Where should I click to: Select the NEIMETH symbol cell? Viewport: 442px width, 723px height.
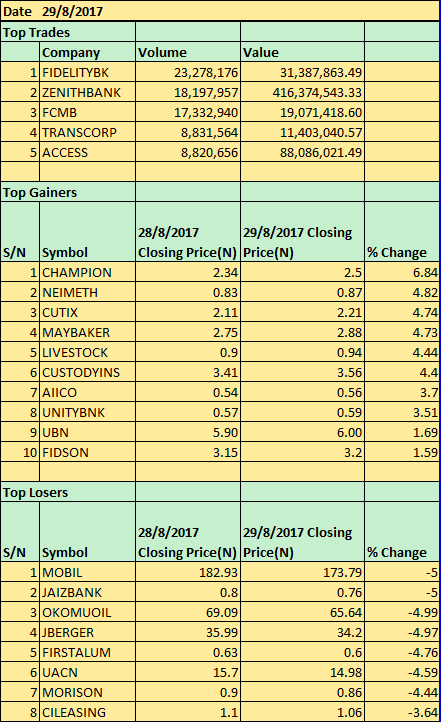[88, 292]
